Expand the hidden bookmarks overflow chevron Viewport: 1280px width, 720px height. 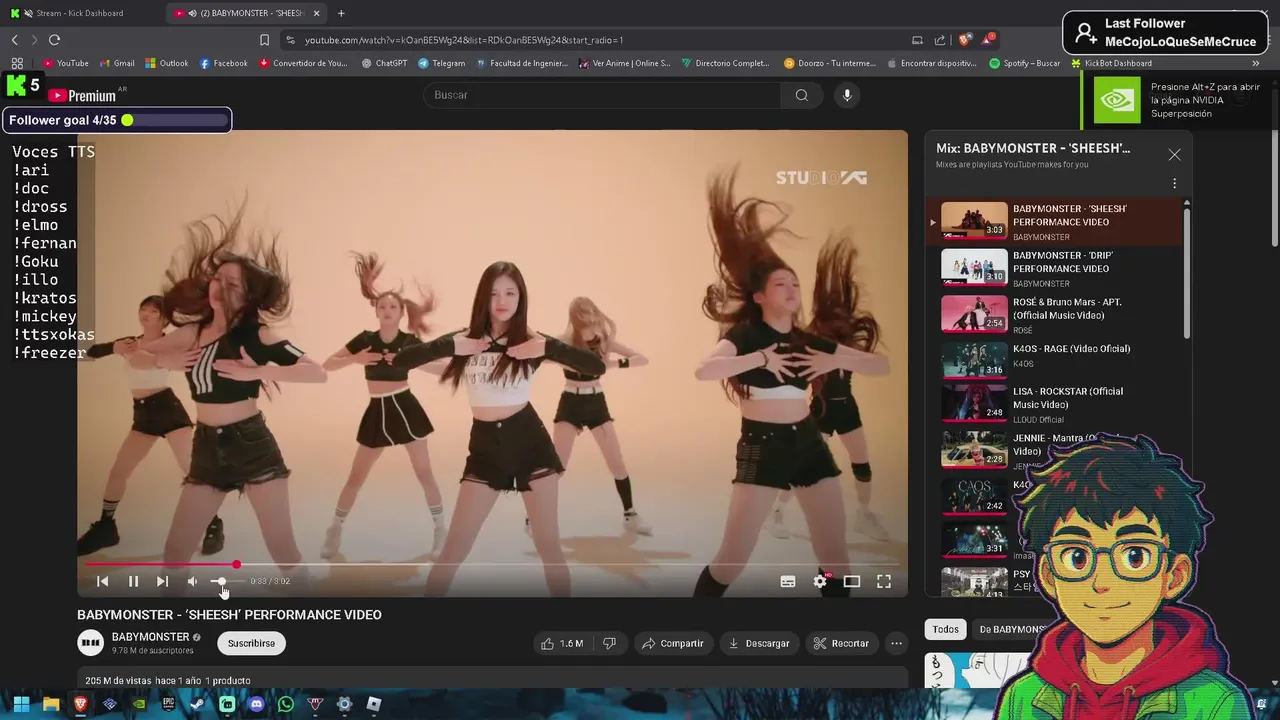1256,63
